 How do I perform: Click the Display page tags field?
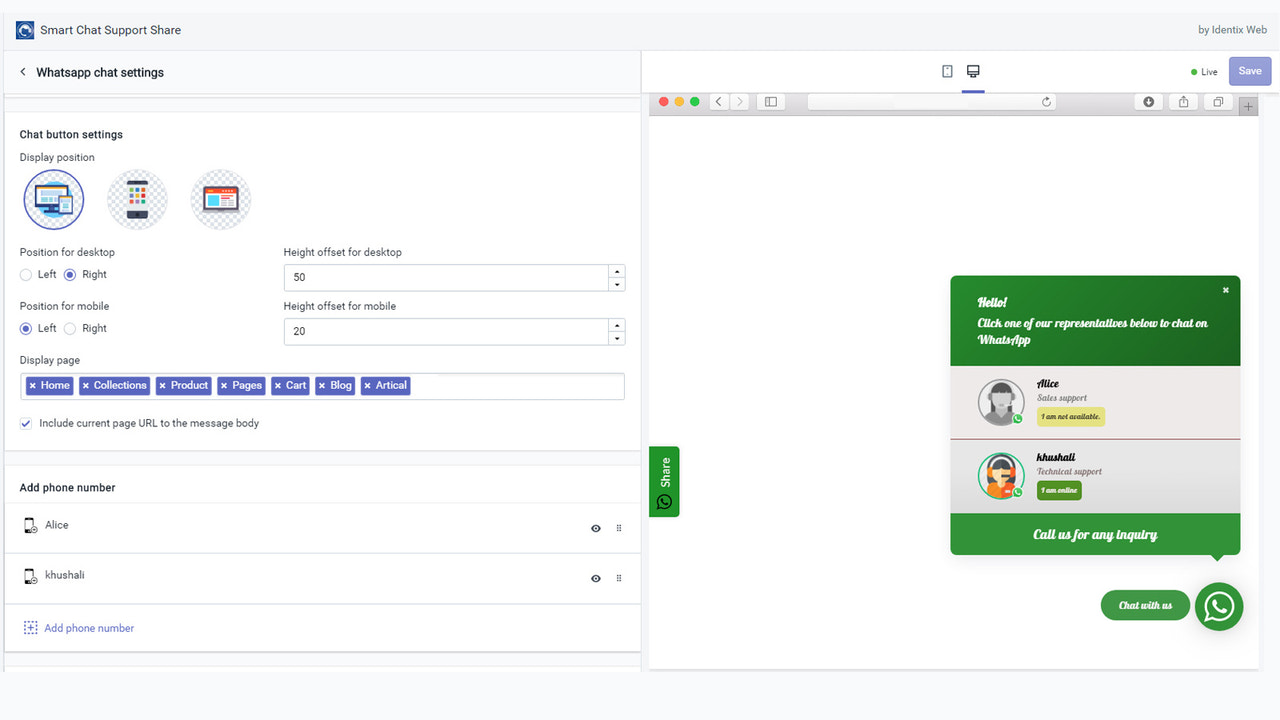point(500,385)
